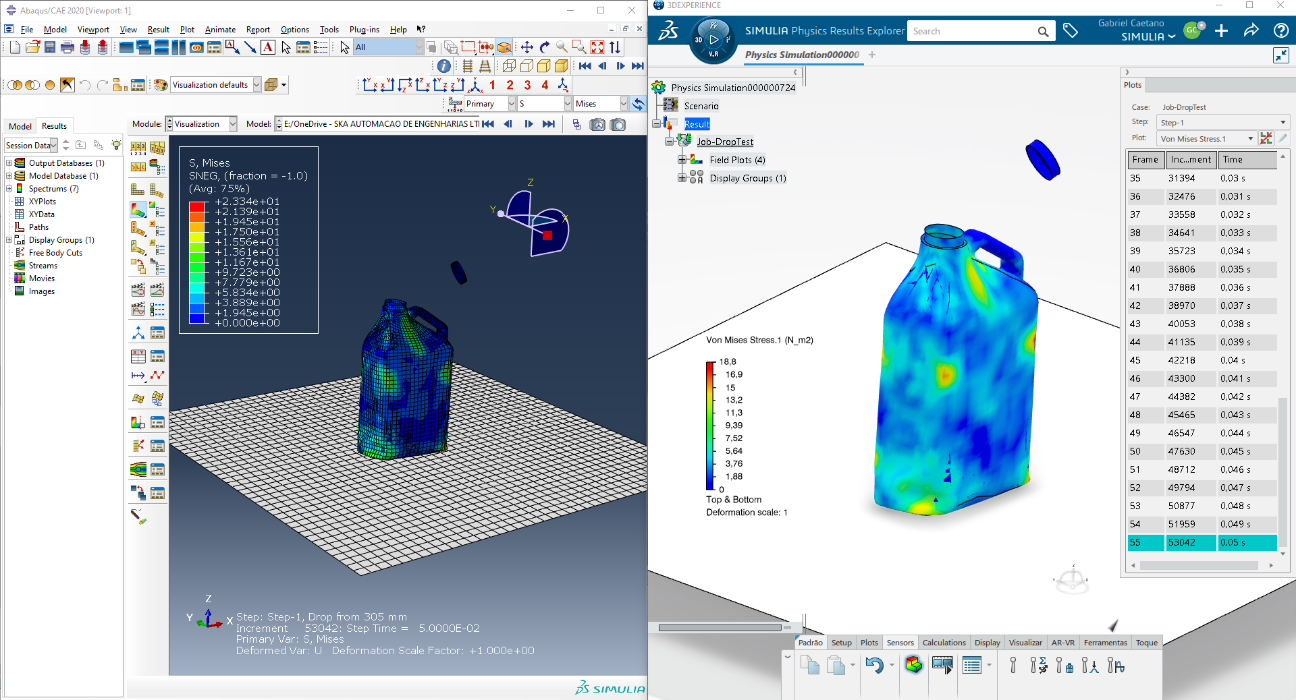Apply saved view 1 in Abaqus views toolbar
The image size is (1296, 700).
click(492, 85)
